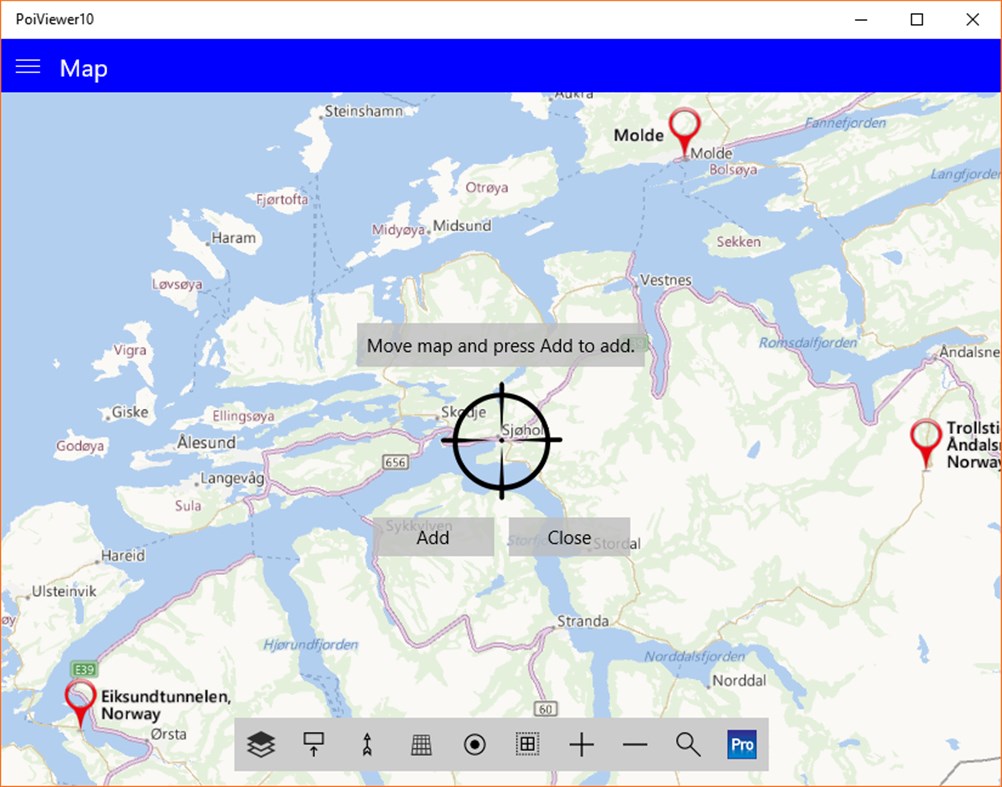Select the Eiksundtunnelen Norway map pin
The image size is (1002, 787).
click(79, 697)
